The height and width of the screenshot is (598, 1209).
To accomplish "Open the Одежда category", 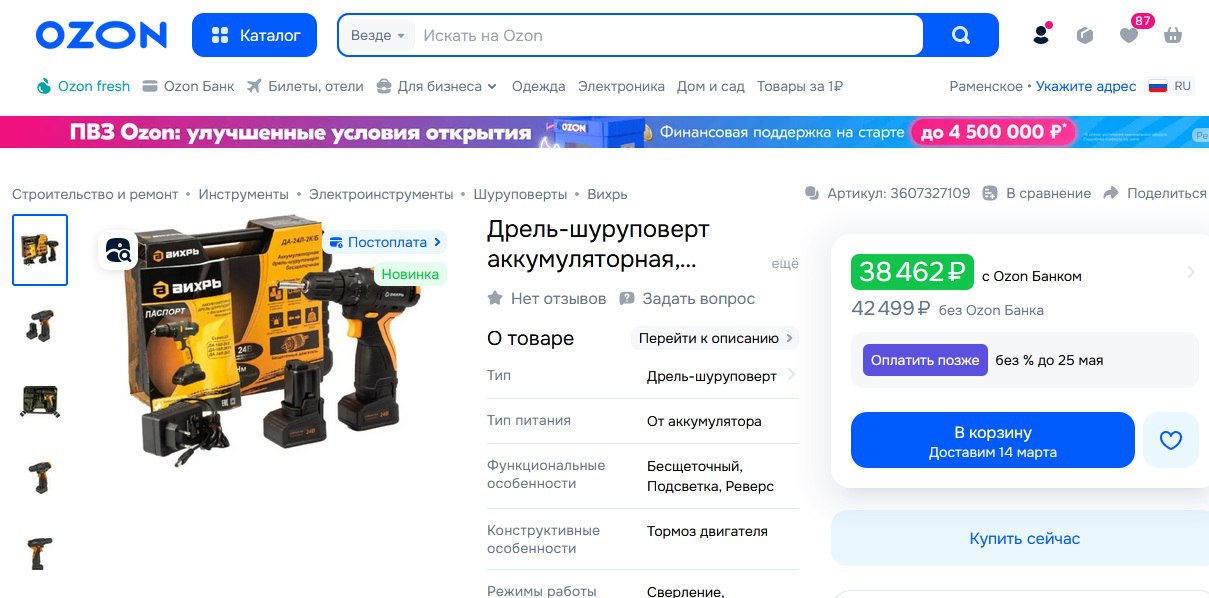I will coord(538,86).
